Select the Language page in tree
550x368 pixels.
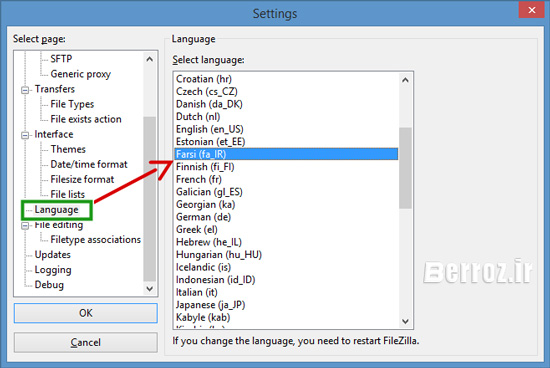point(56,210)
